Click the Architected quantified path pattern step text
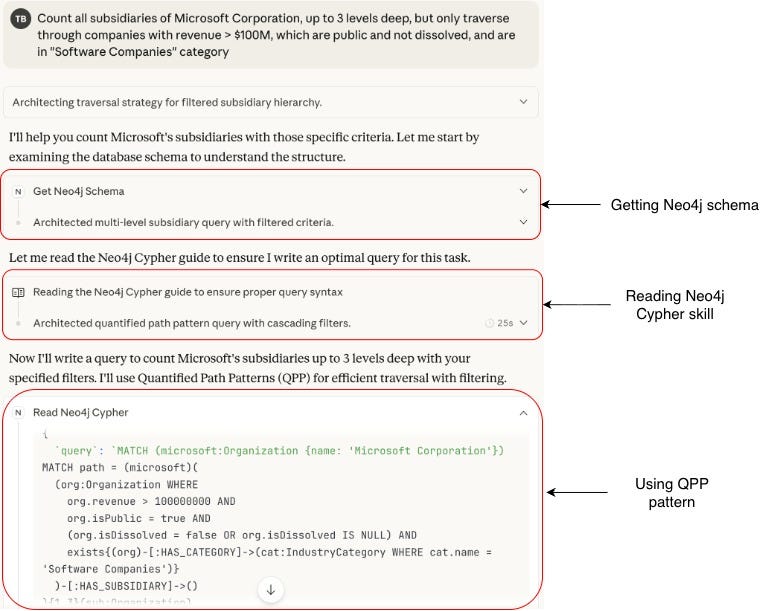The height and width of the screenshot is (611, 771). pos(191,323)
